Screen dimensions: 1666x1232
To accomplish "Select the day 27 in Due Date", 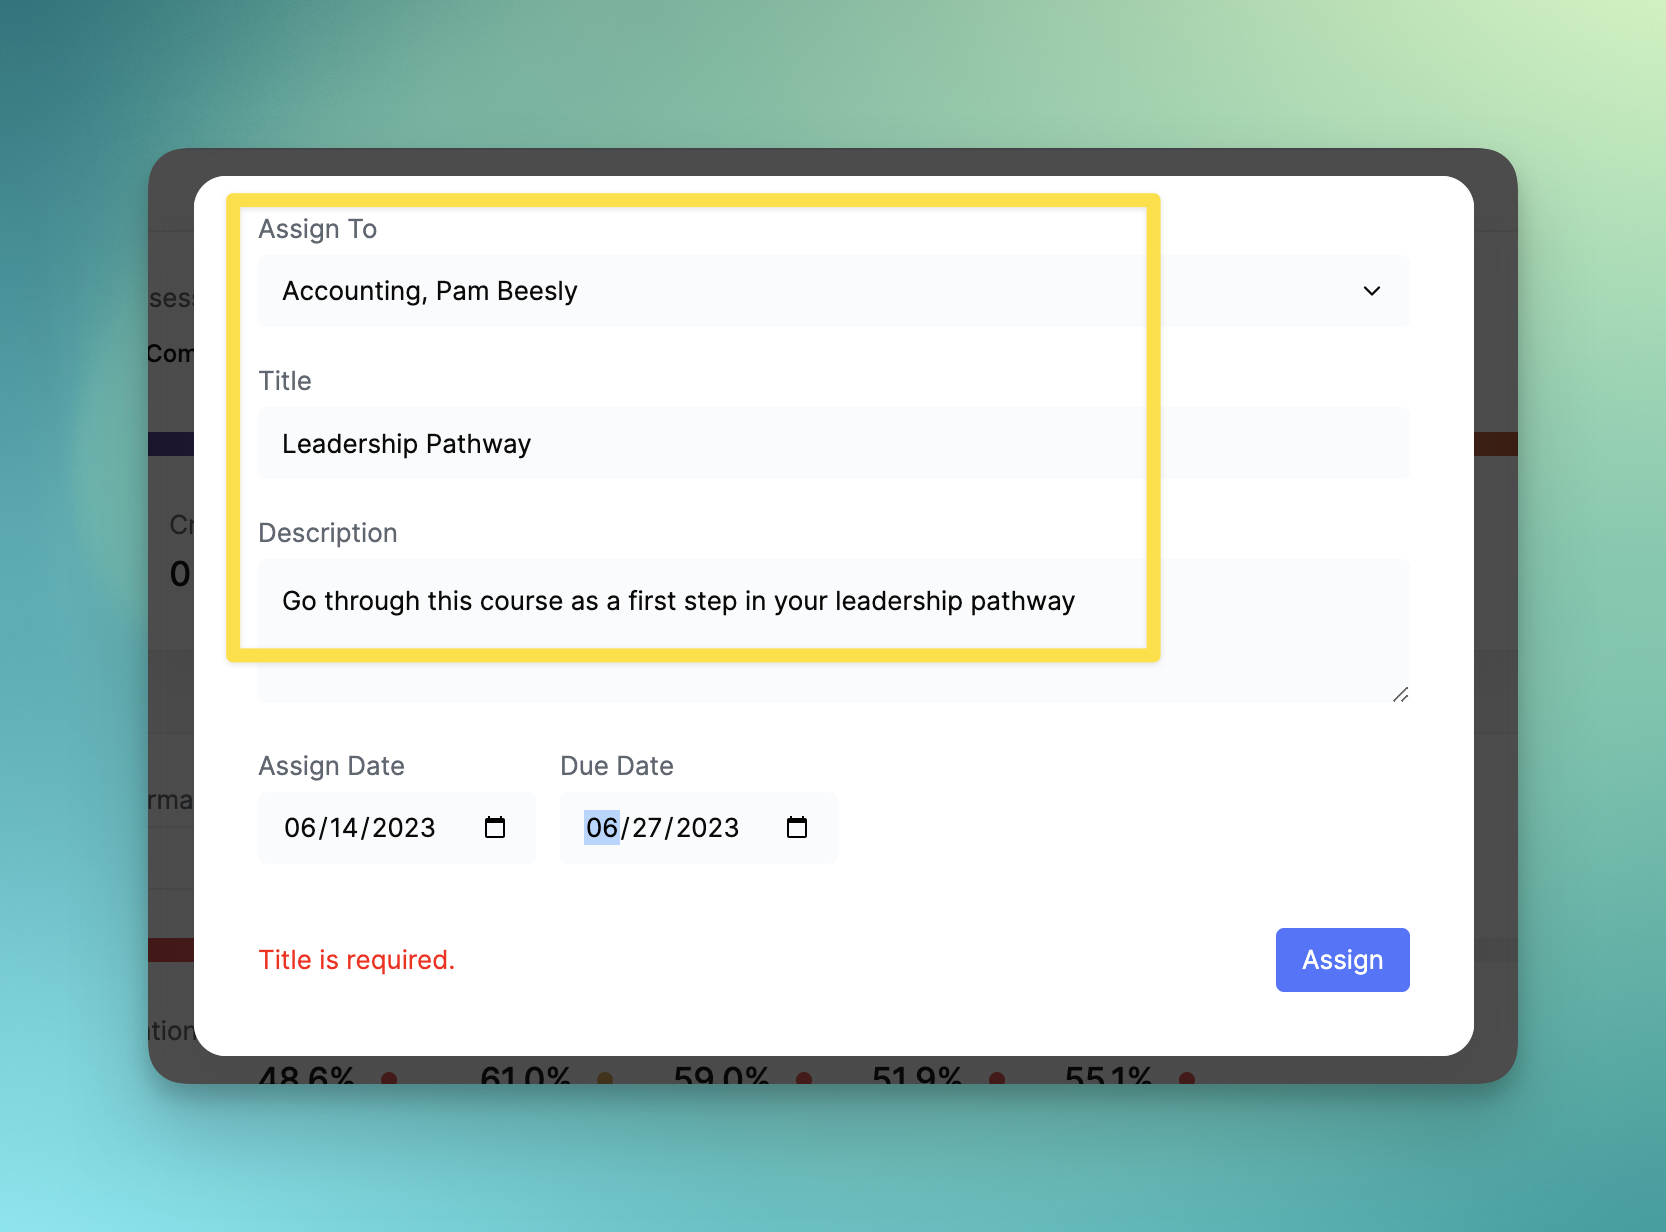I will tap(647, 828).
